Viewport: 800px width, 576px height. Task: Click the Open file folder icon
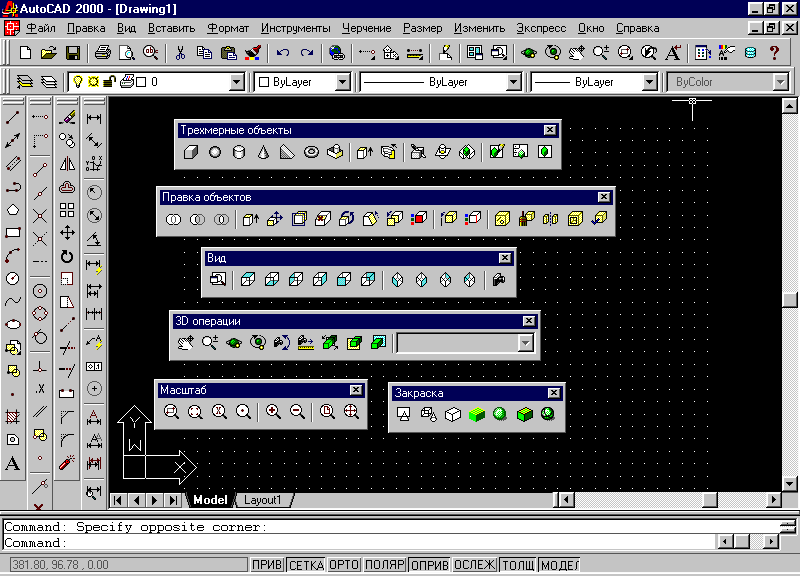click(49, 53)
